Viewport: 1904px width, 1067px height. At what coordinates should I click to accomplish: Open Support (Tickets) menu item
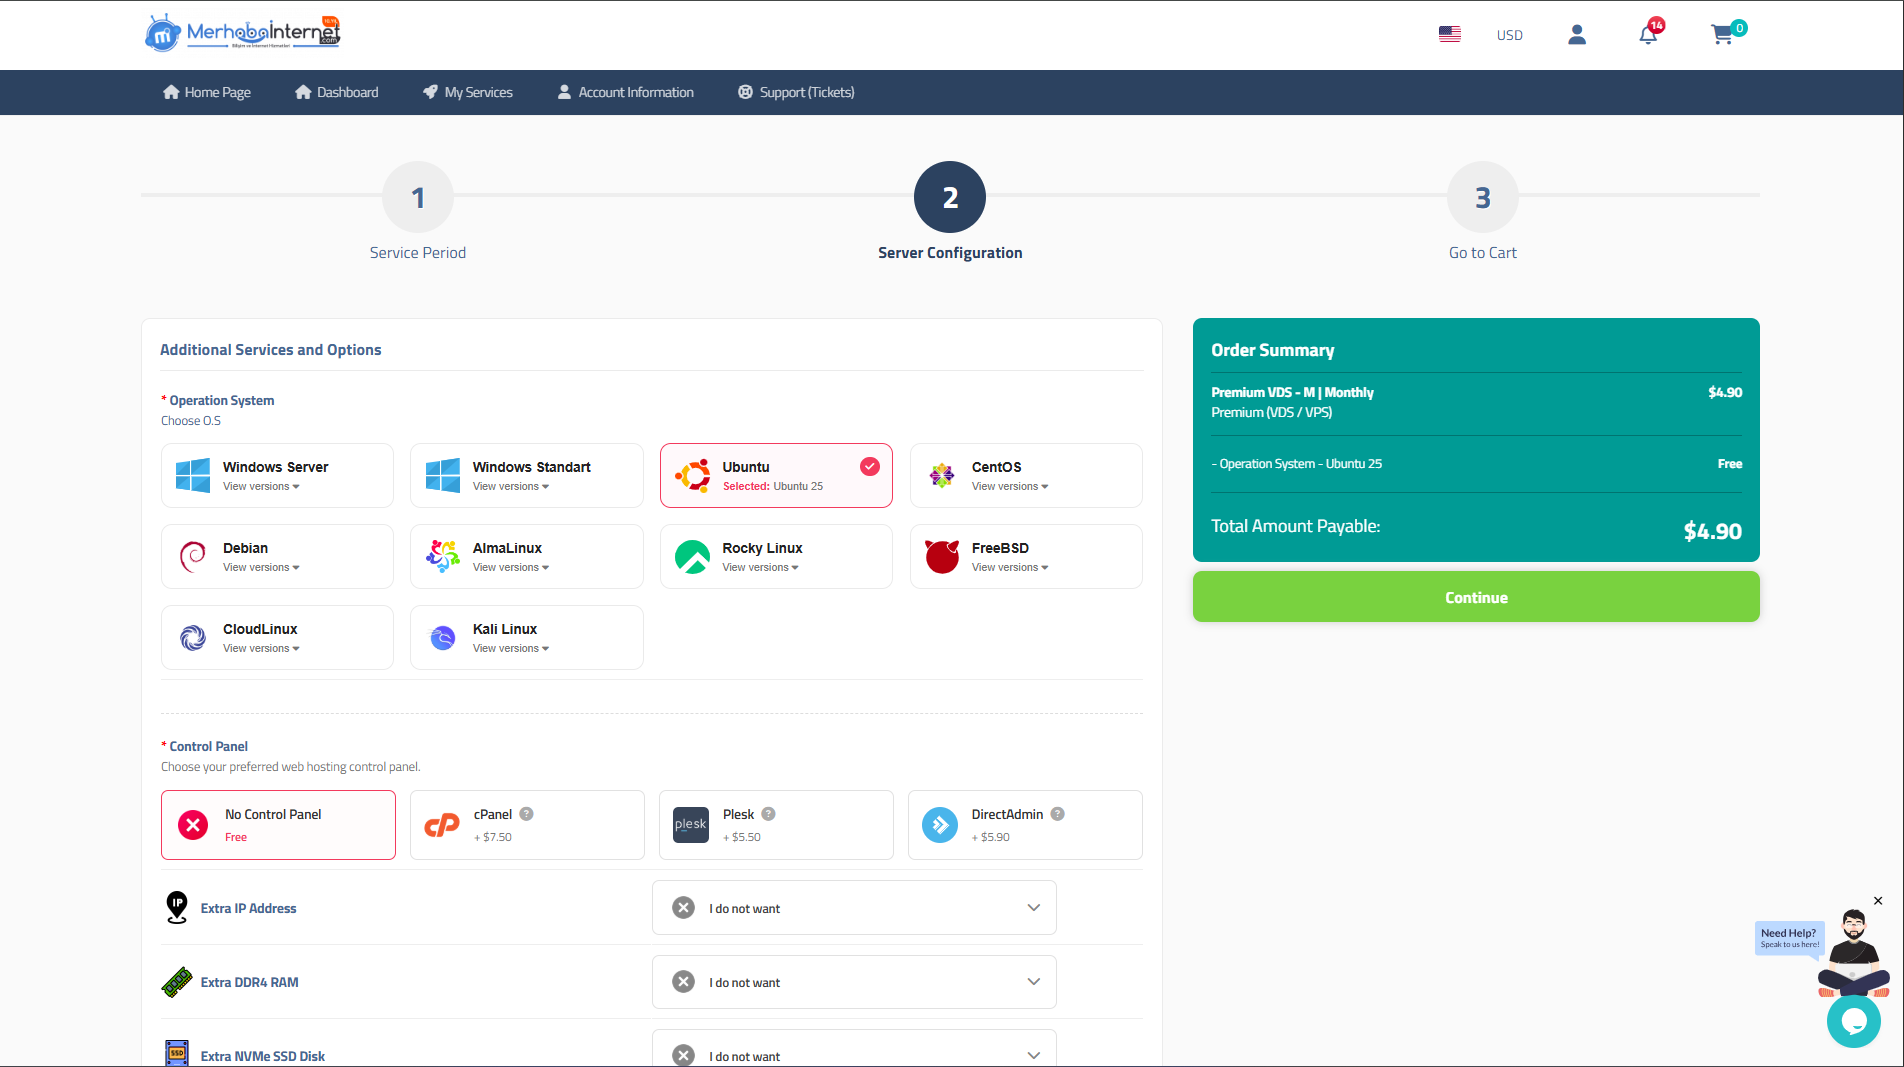click(x=796, y=92)
